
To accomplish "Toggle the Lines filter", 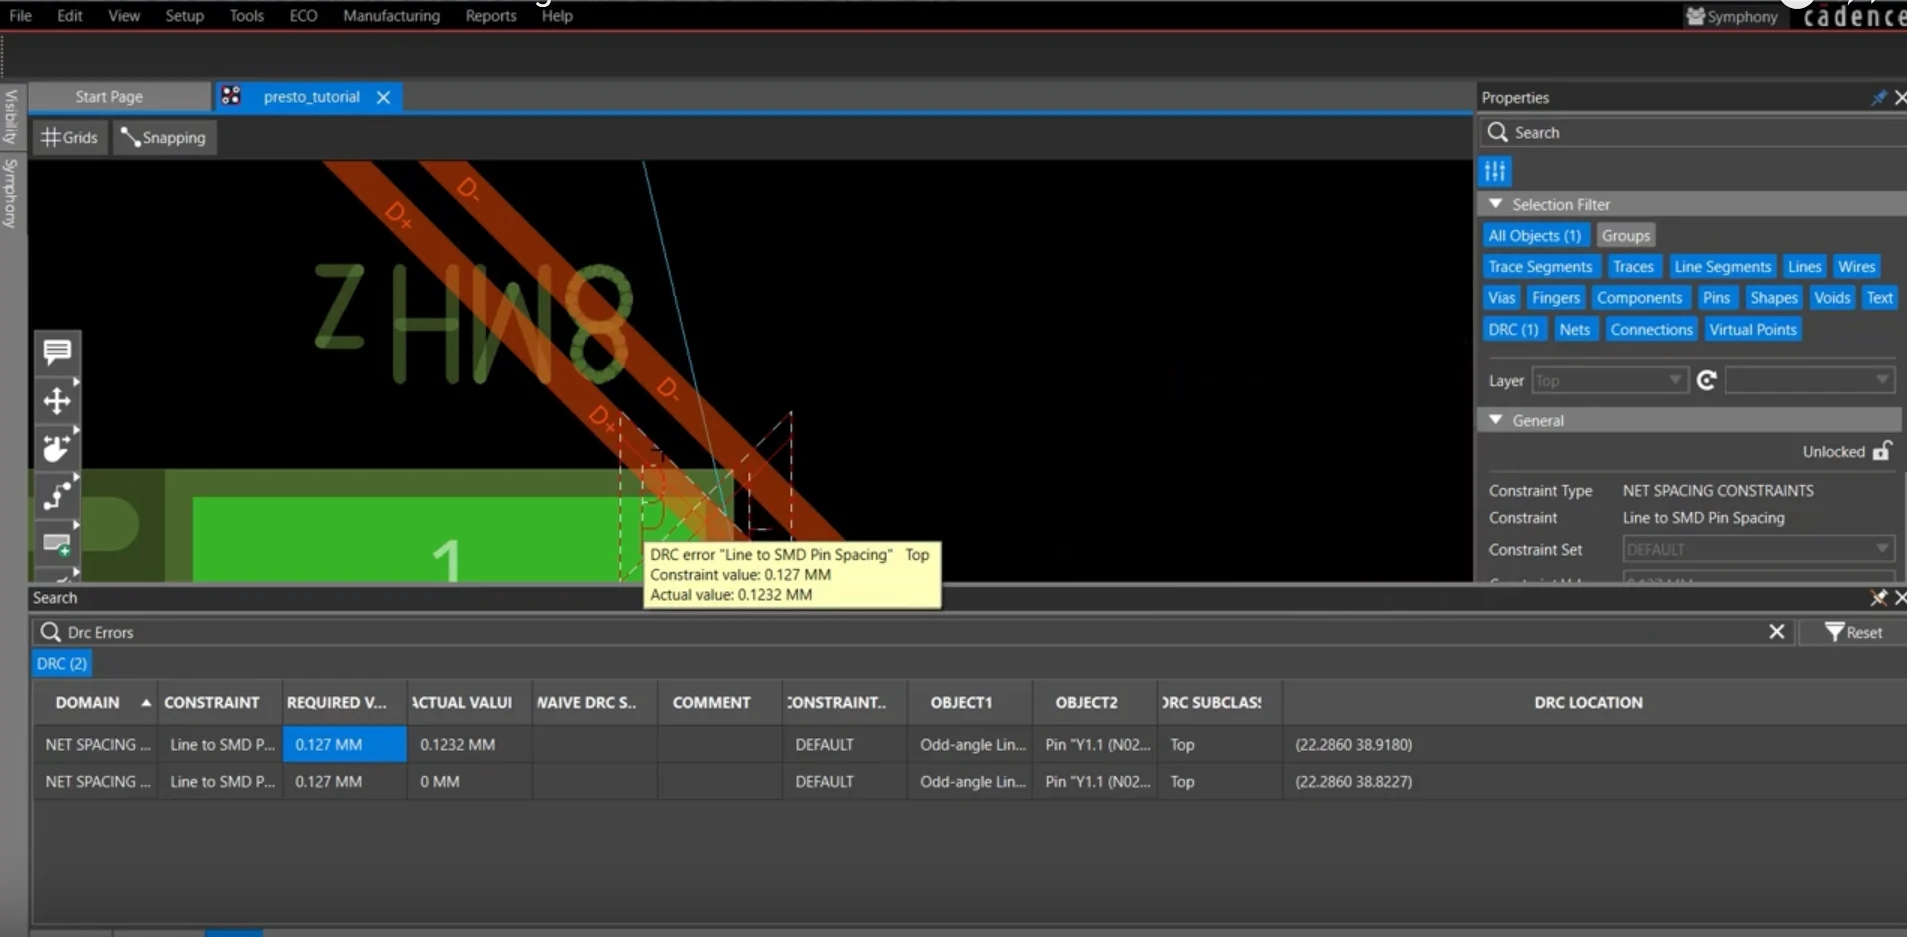I will click(x=1805, y=267).
